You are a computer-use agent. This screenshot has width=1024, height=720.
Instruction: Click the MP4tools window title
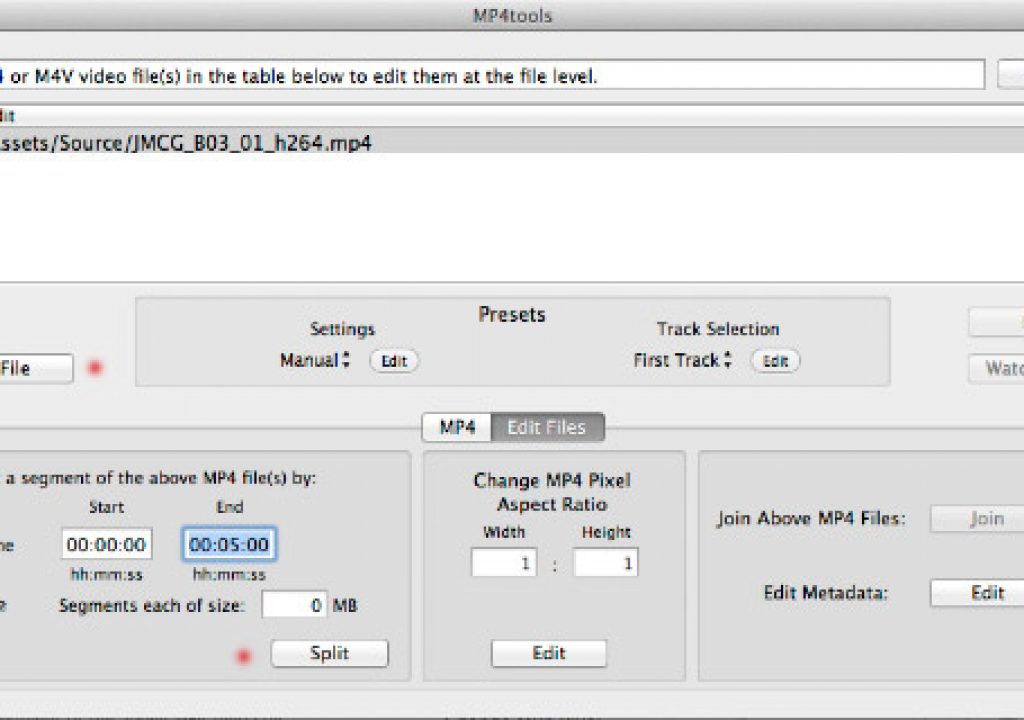pos(513,16)
